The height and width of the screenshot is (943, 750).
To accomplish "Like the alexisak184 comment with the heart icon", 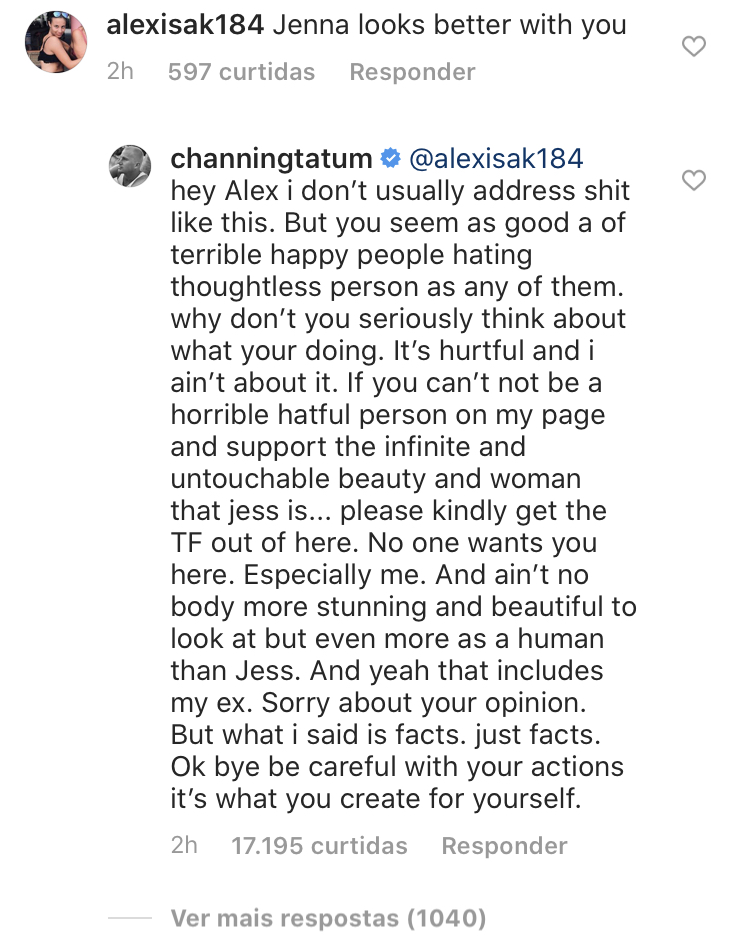I will tap(693, 46).
